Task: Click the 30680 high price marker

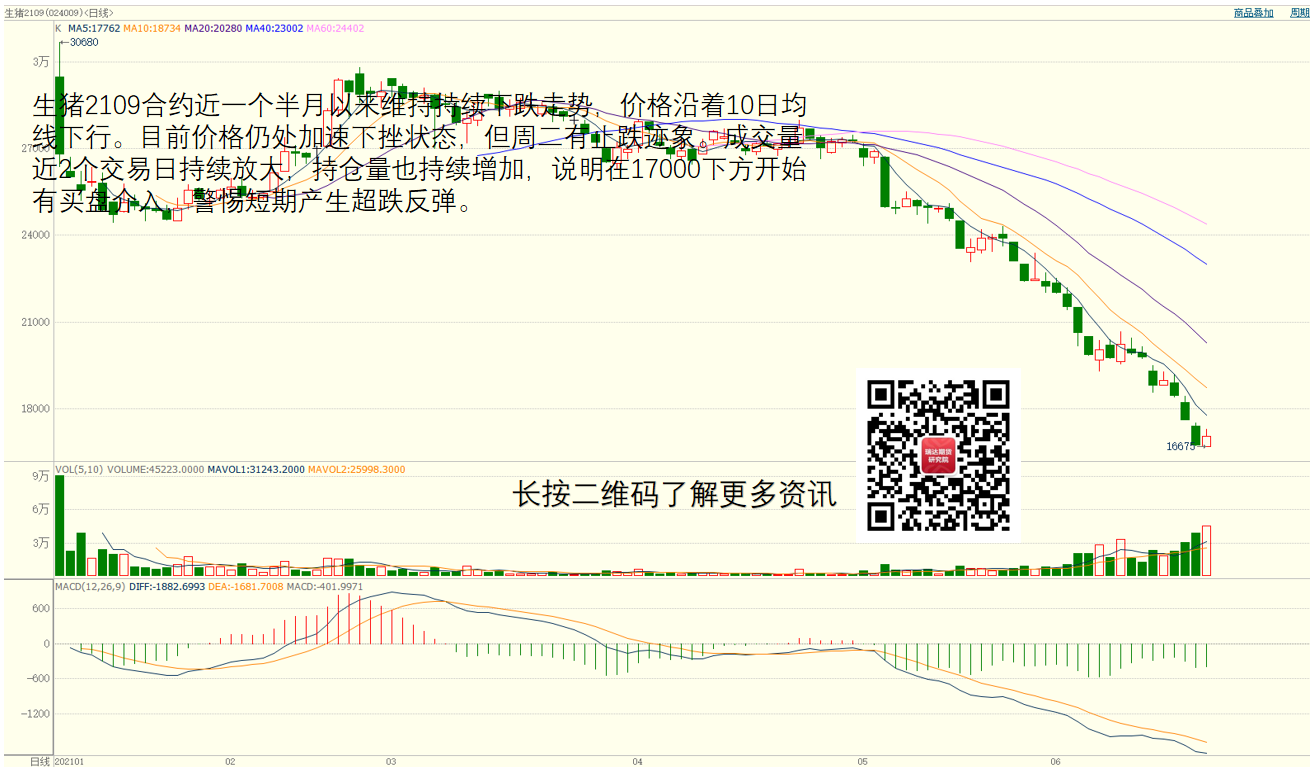Action: coord(83,42)
